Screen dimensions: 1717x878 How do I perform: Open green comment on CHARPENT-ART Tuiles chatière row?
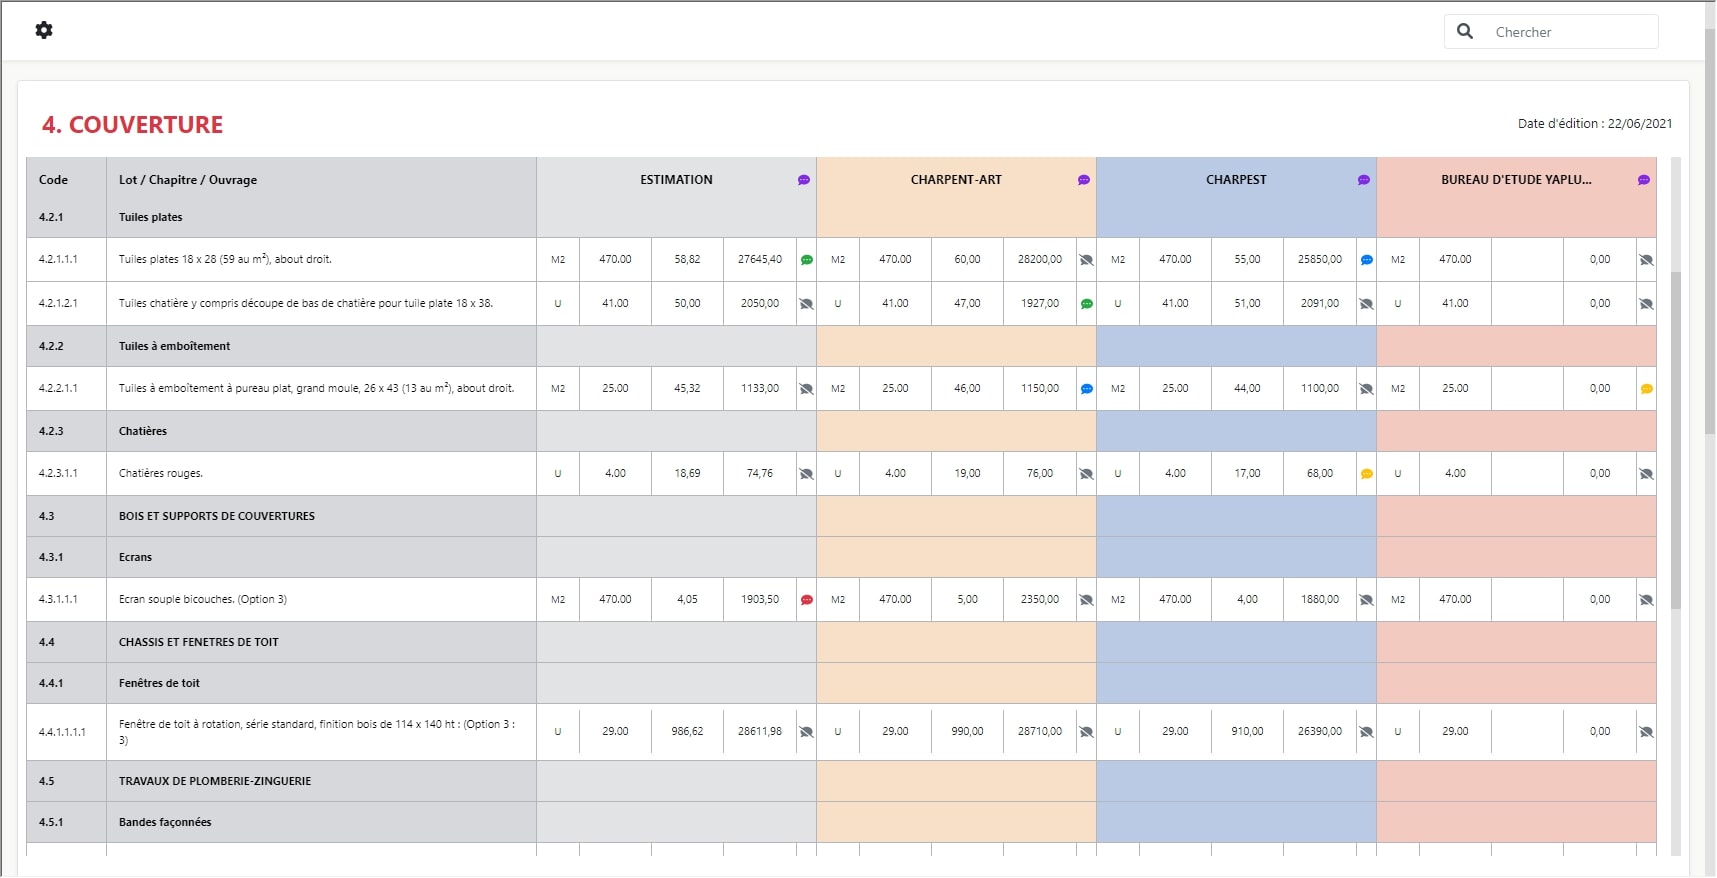point(1087,304)
